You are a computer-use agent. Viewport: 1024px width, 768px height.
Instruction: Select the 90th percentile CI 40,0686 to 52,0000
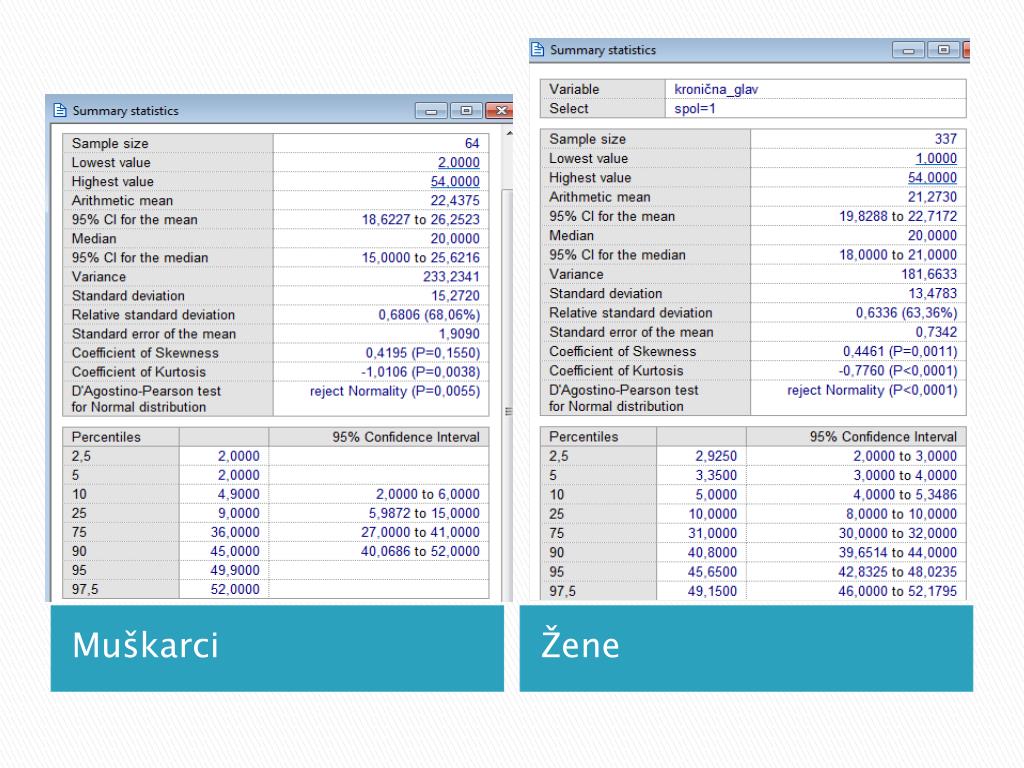(420, 551)
